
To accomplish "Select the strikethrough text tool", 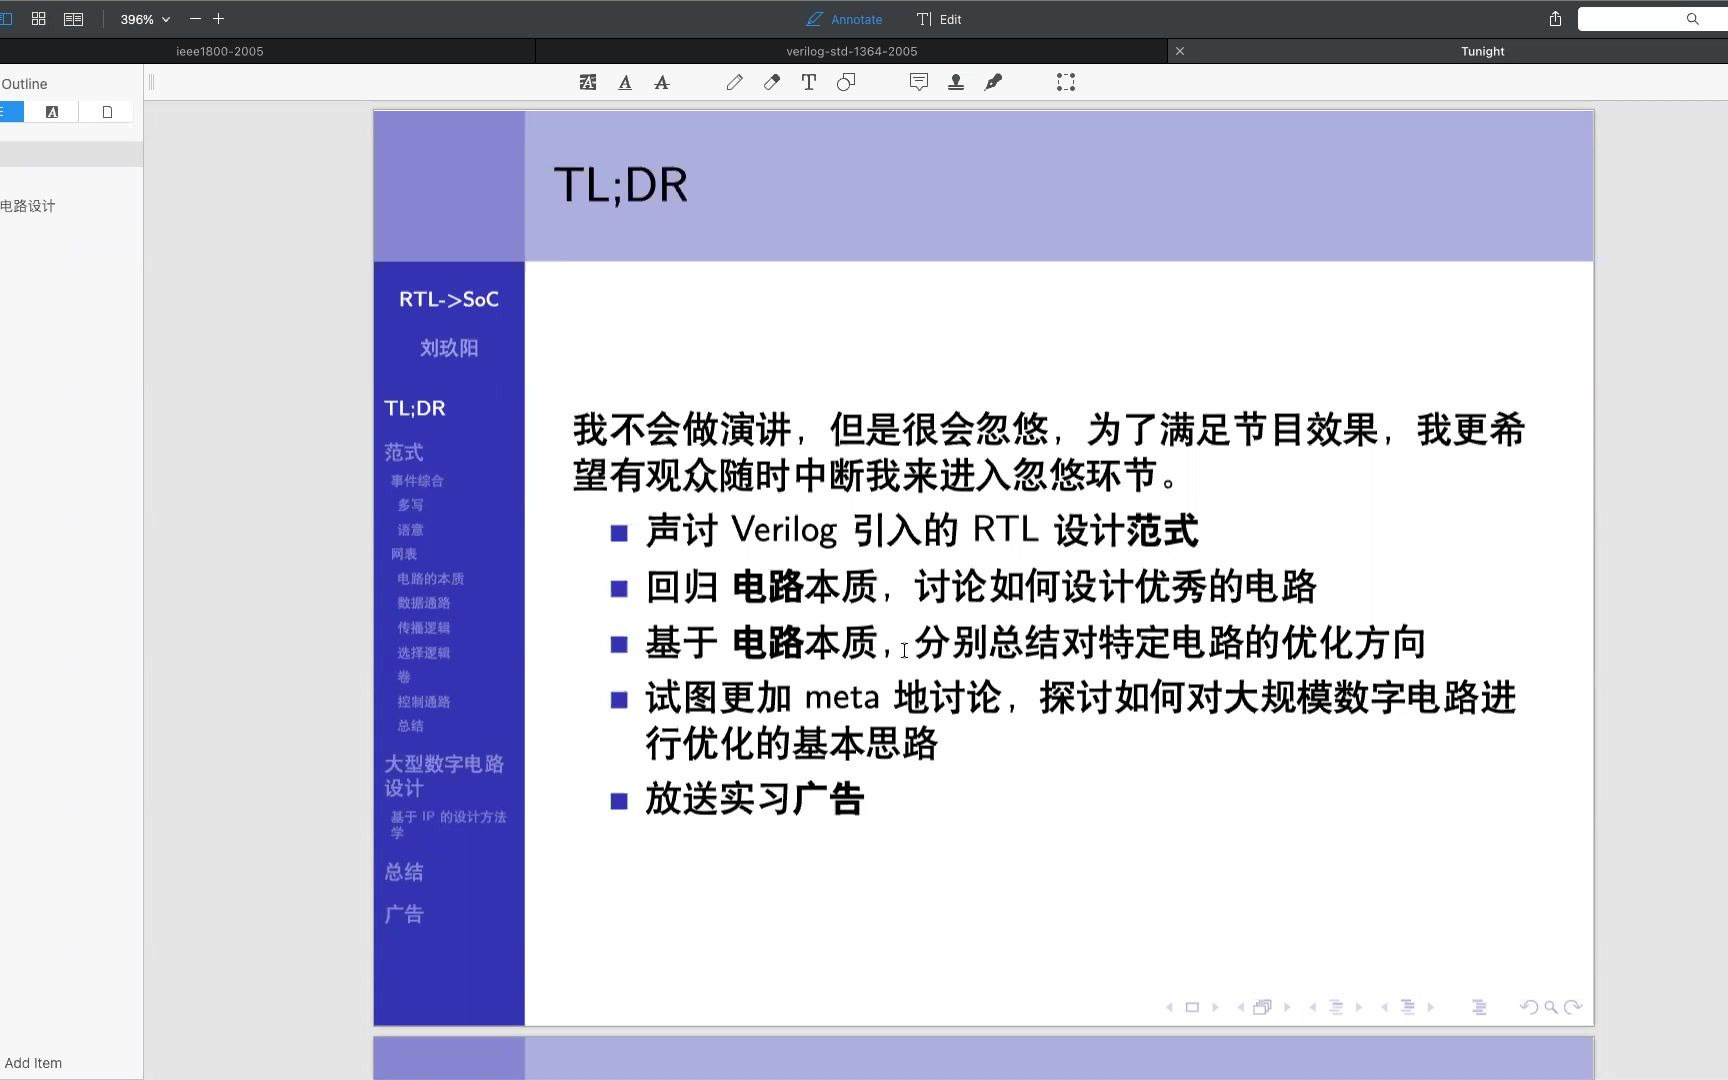I will tap(662, 82).
